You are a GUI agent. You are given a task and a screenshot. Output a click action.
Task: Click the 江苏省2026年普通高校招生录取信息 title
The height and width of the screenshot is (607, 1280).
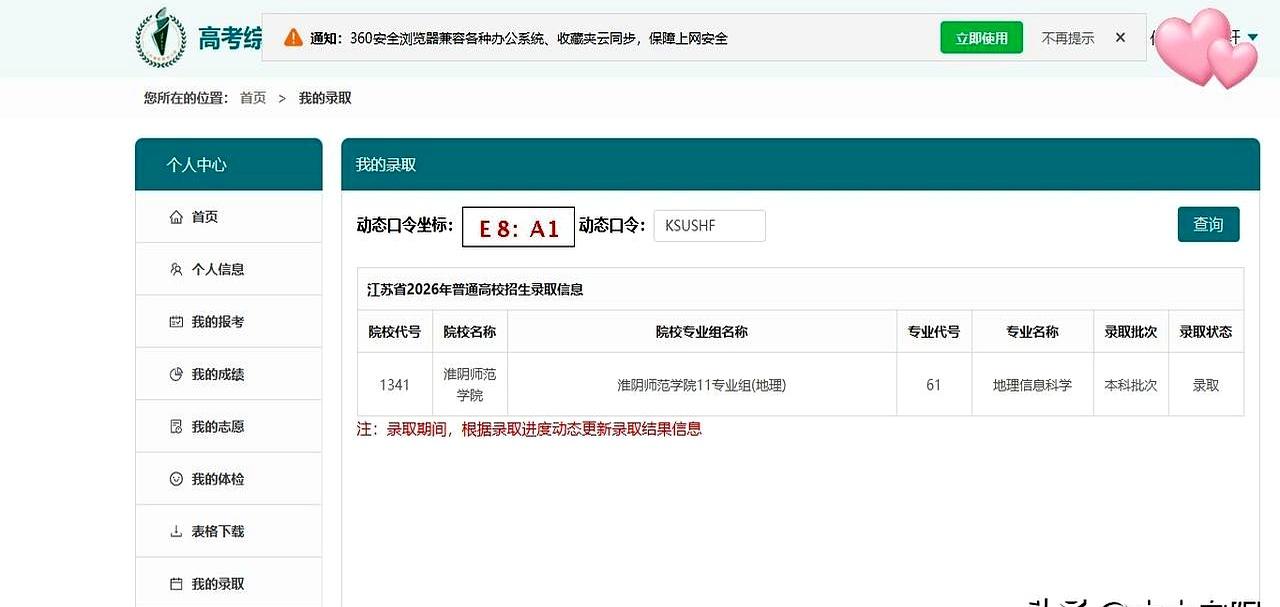pyautogui.click(x=475, y=290)
